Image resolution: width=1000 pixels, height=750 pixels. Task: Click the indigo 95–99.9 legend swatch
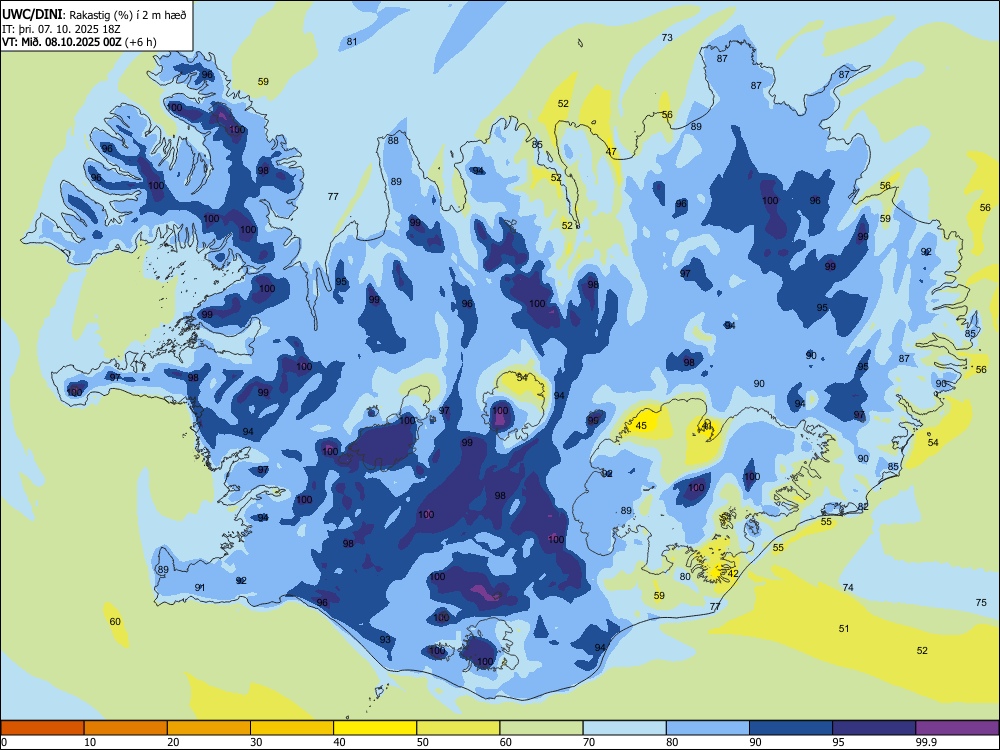pyautogui.click(x=874, y=728)
